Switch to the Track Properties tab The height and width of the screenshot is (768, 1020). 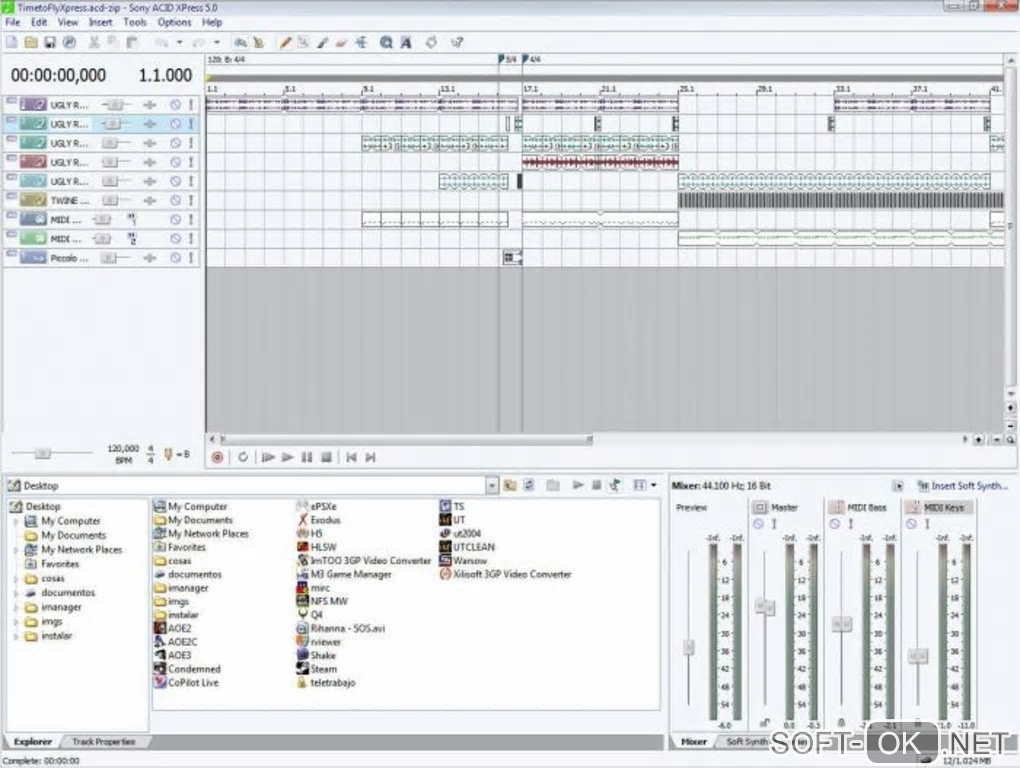(103, 741)
